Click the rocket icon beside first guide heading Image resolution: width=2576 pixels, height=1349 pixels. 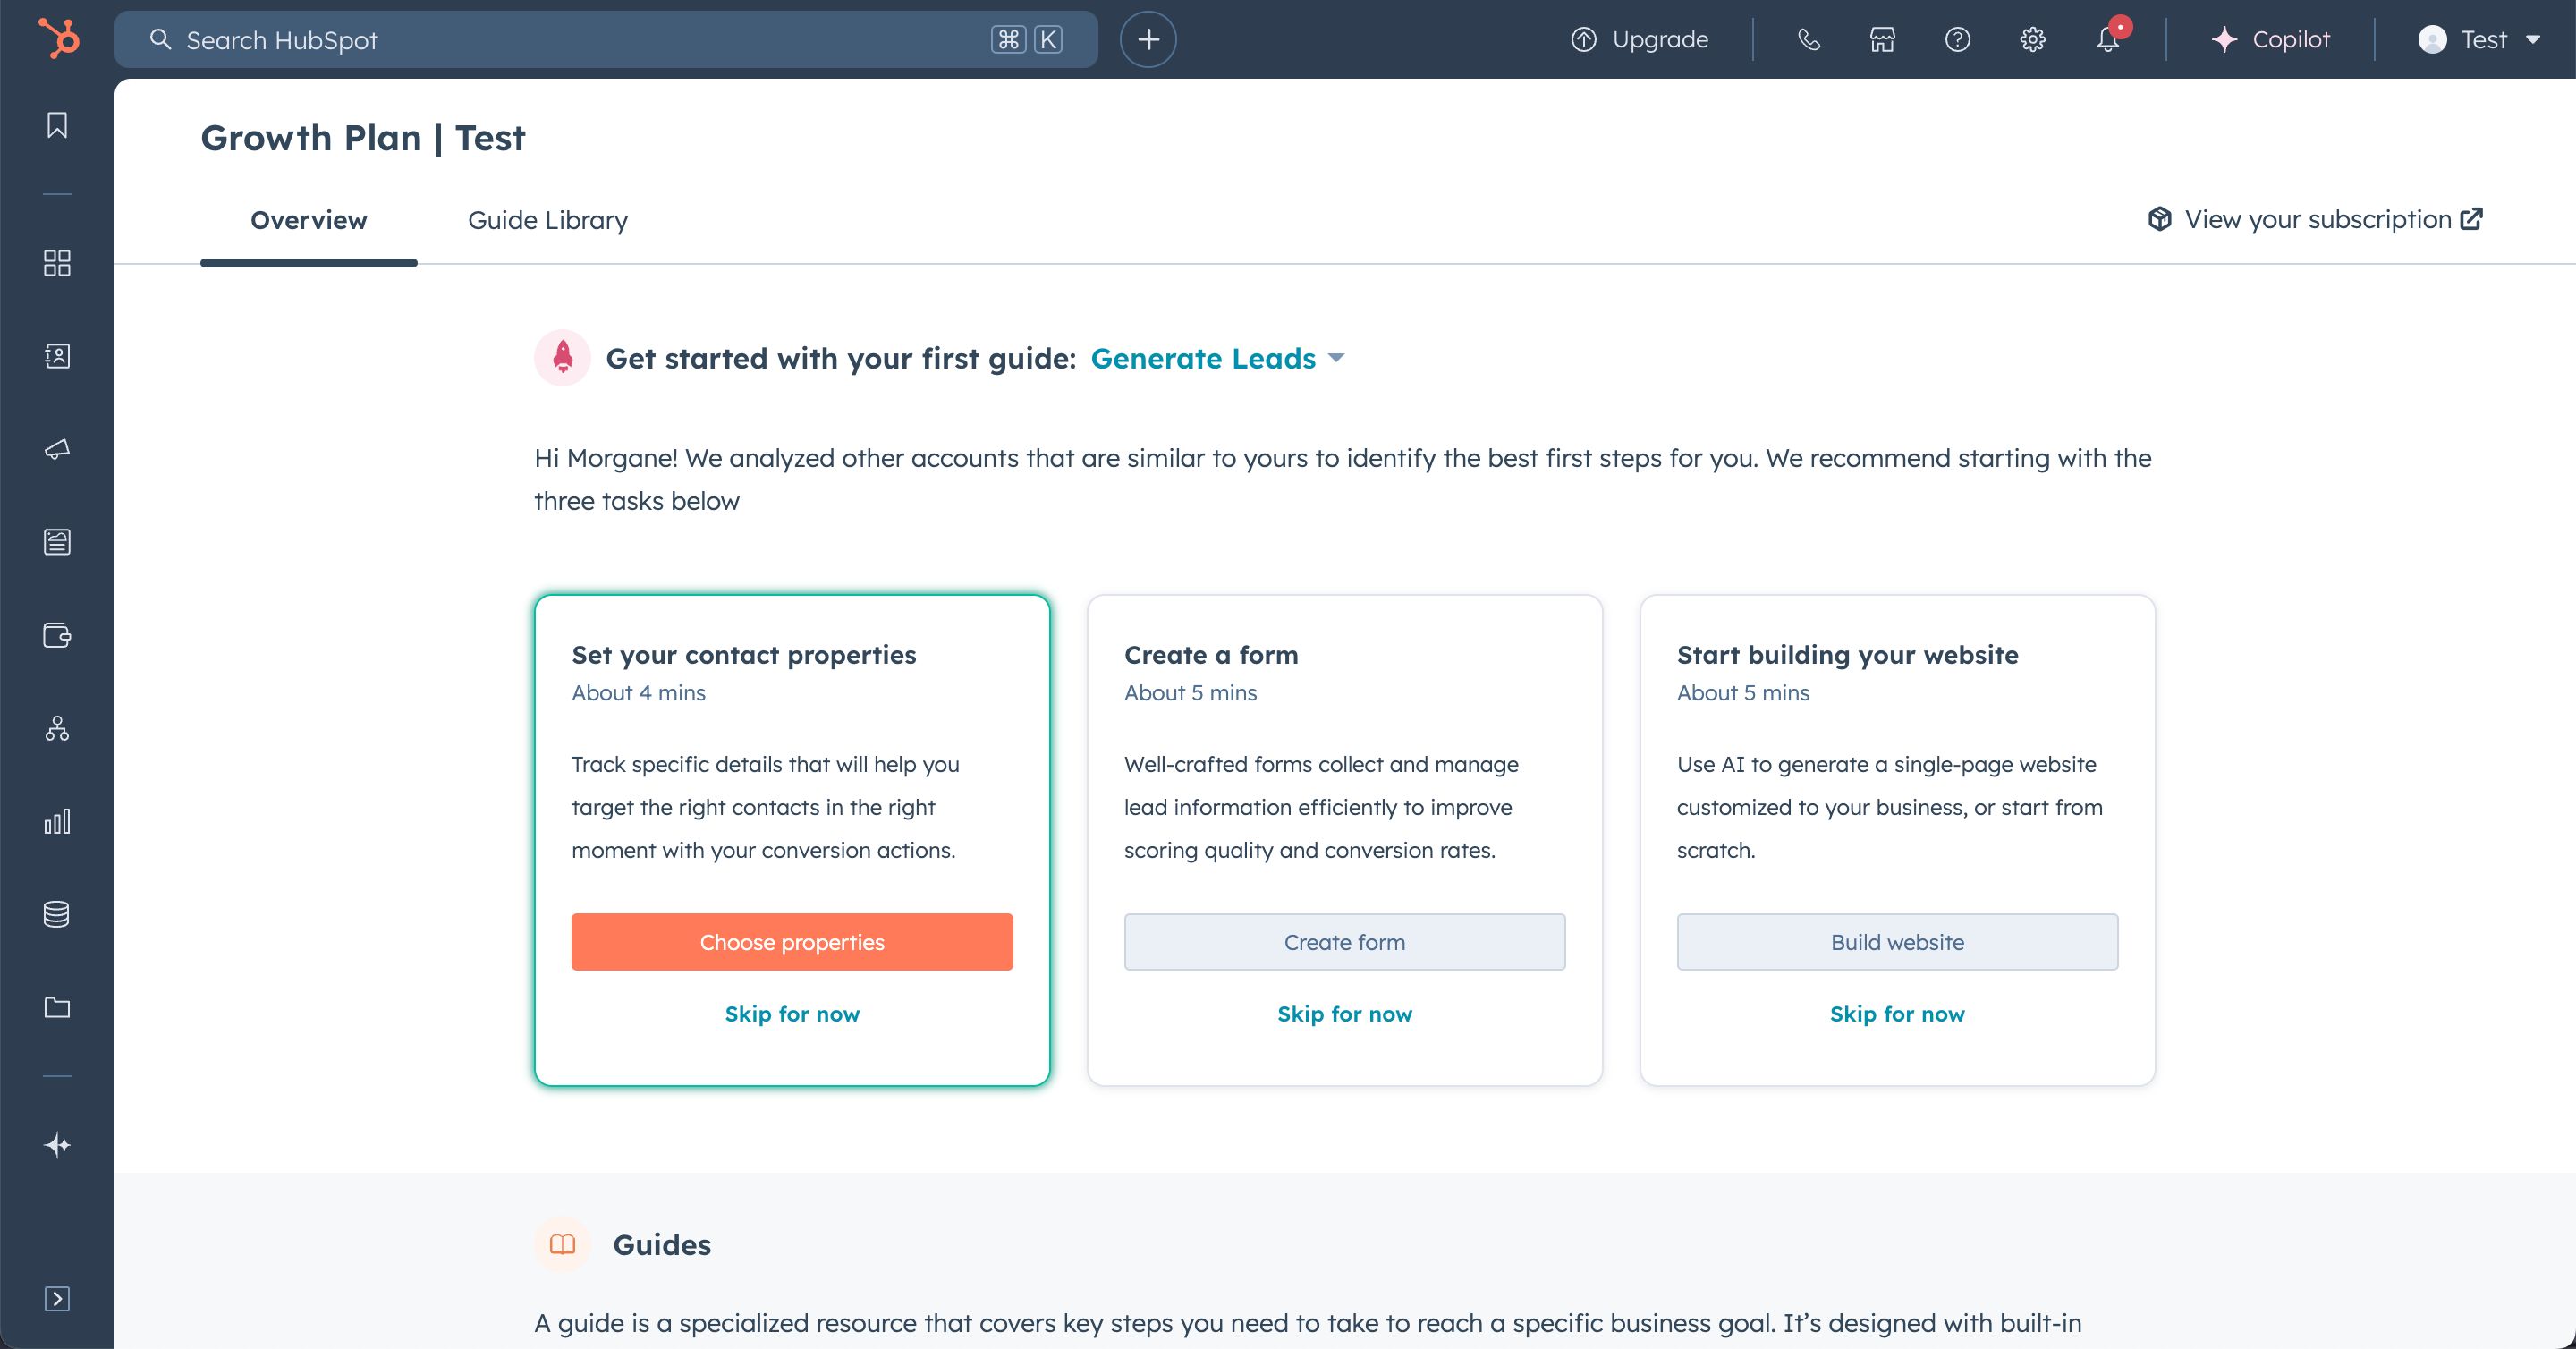tap(562, 358)
